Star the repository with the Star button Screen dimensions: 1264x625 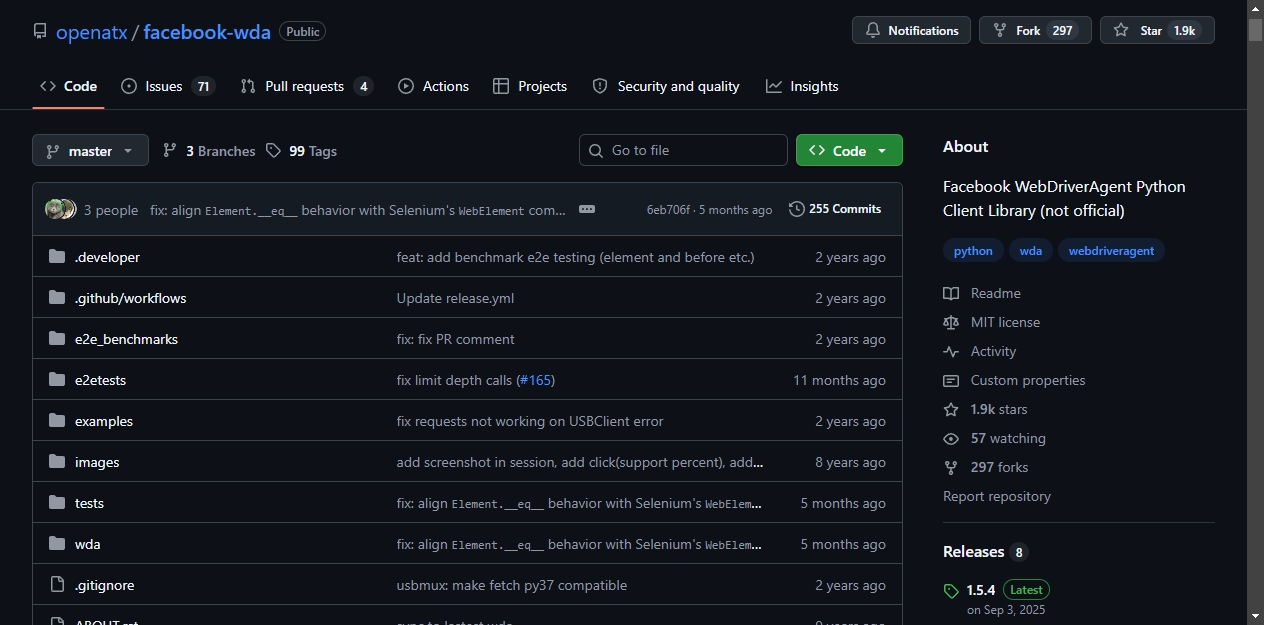click(1157, 30)
